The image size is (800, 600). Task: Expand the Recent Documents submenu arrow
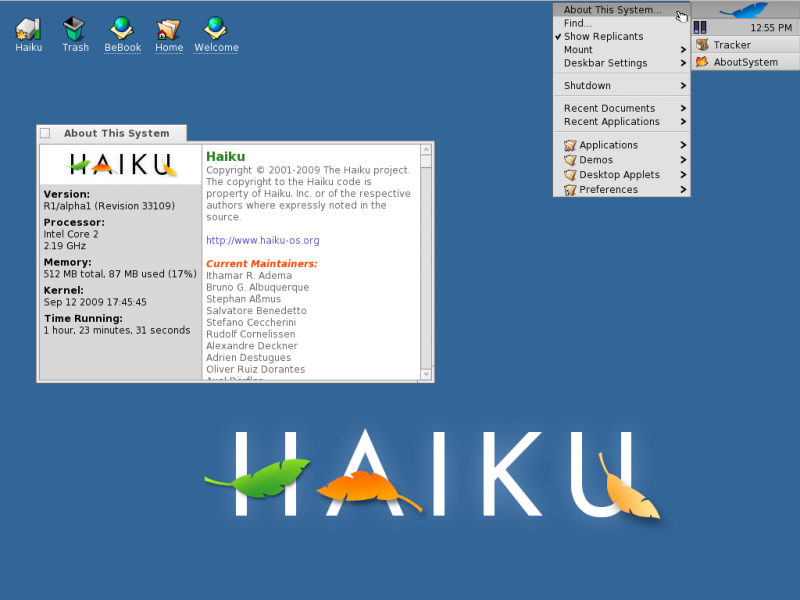[683, 108]
